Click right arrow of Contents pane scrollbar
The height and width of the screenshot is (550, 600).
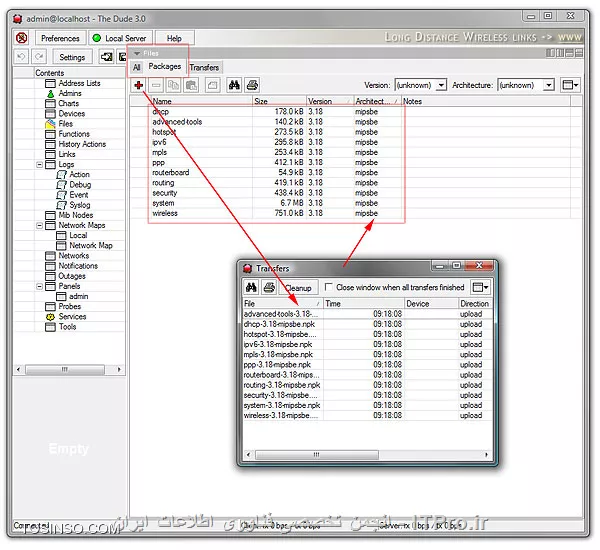119,369
